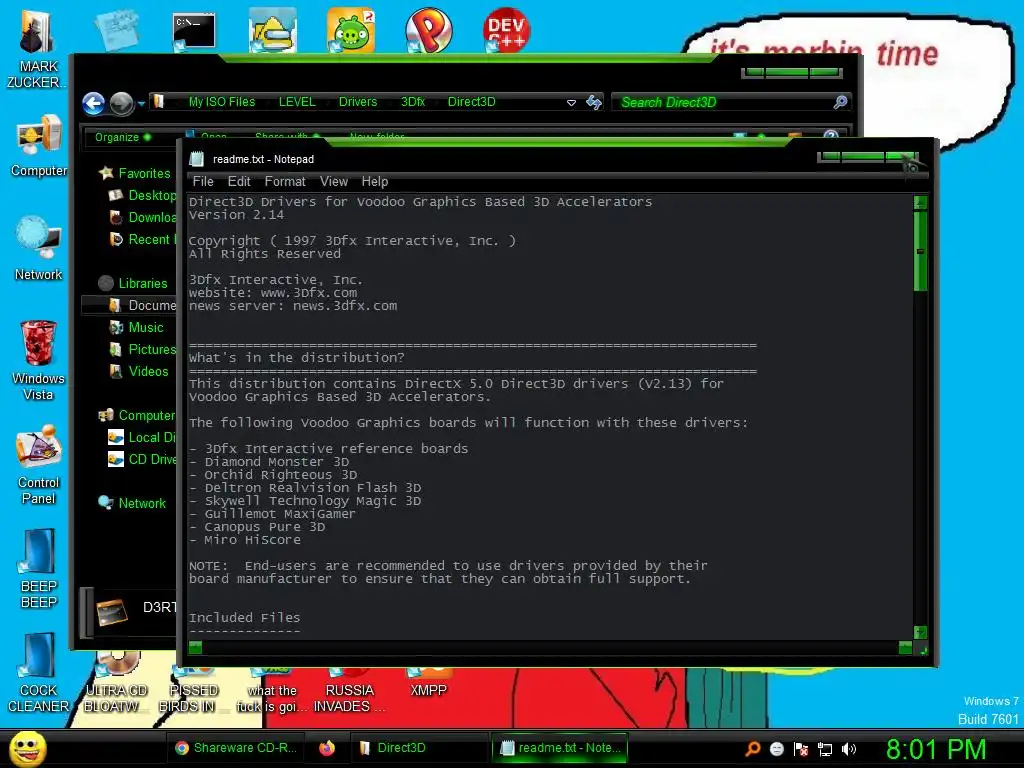The height and width of the screenshot is (768, 1024).
Task: Open Computer desktop icon
Action: pos(39,145)
